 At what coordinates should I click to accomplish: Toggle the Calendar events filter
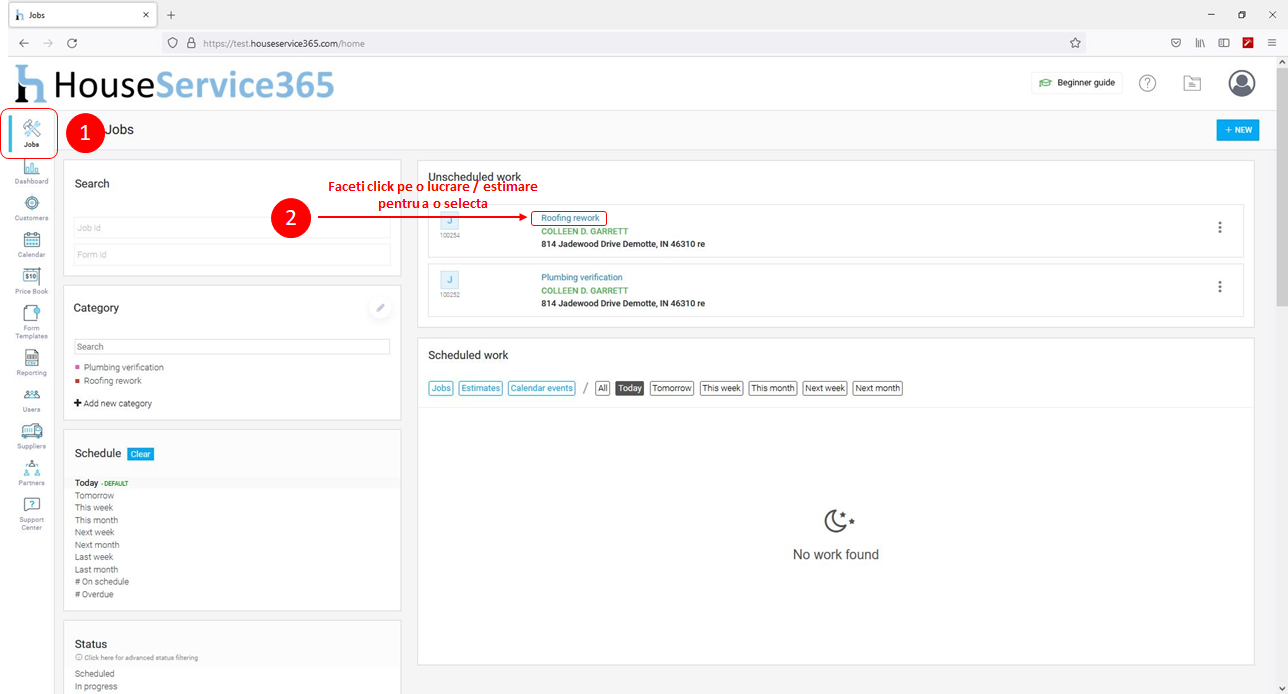[541, 388]
